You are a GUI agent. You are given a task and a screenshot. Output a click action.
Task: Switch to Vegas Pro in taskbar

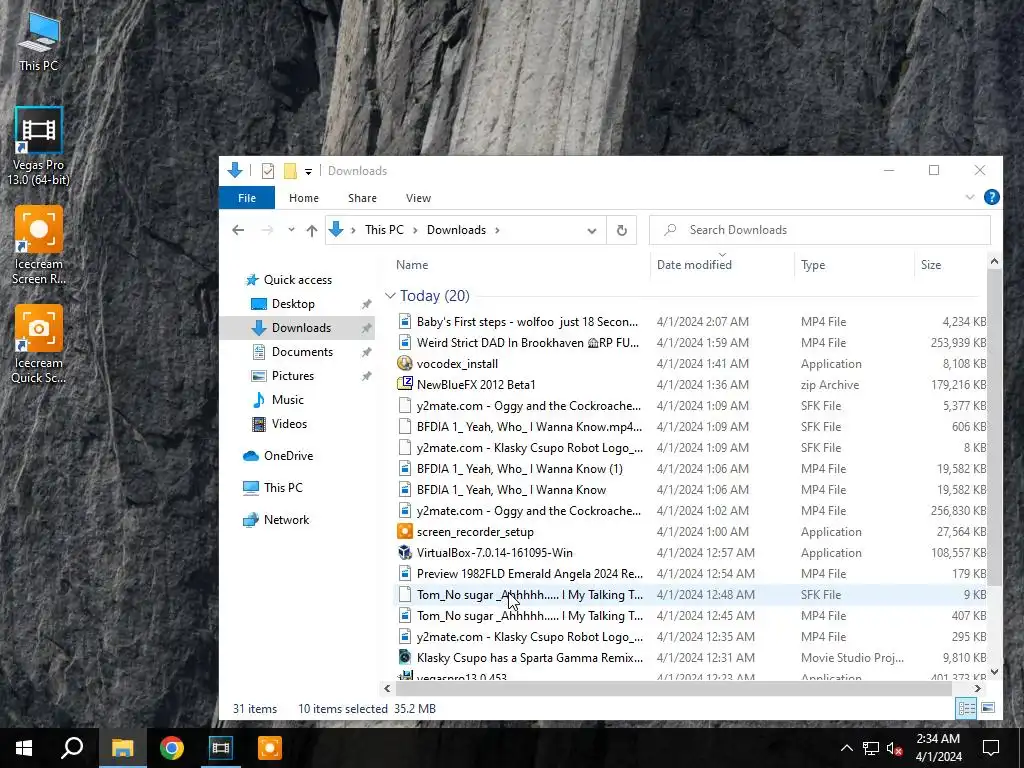pyautogui.click(x=221, y=748)
